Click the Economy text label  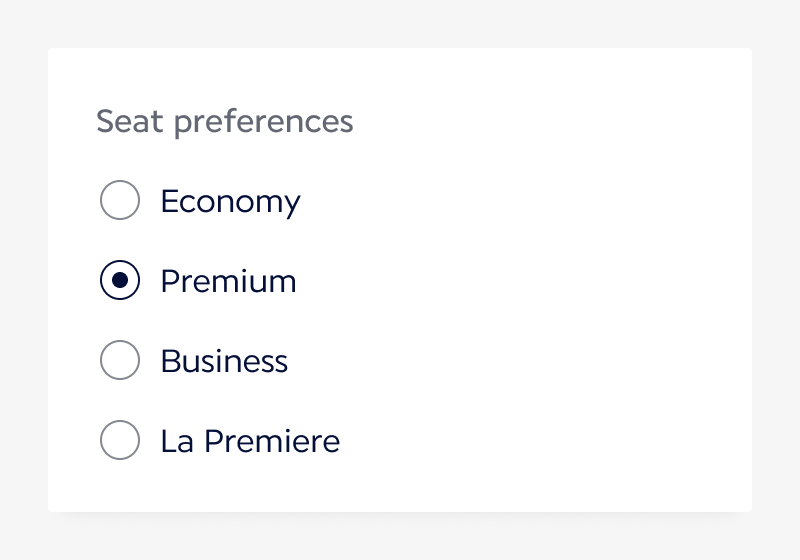230,202
